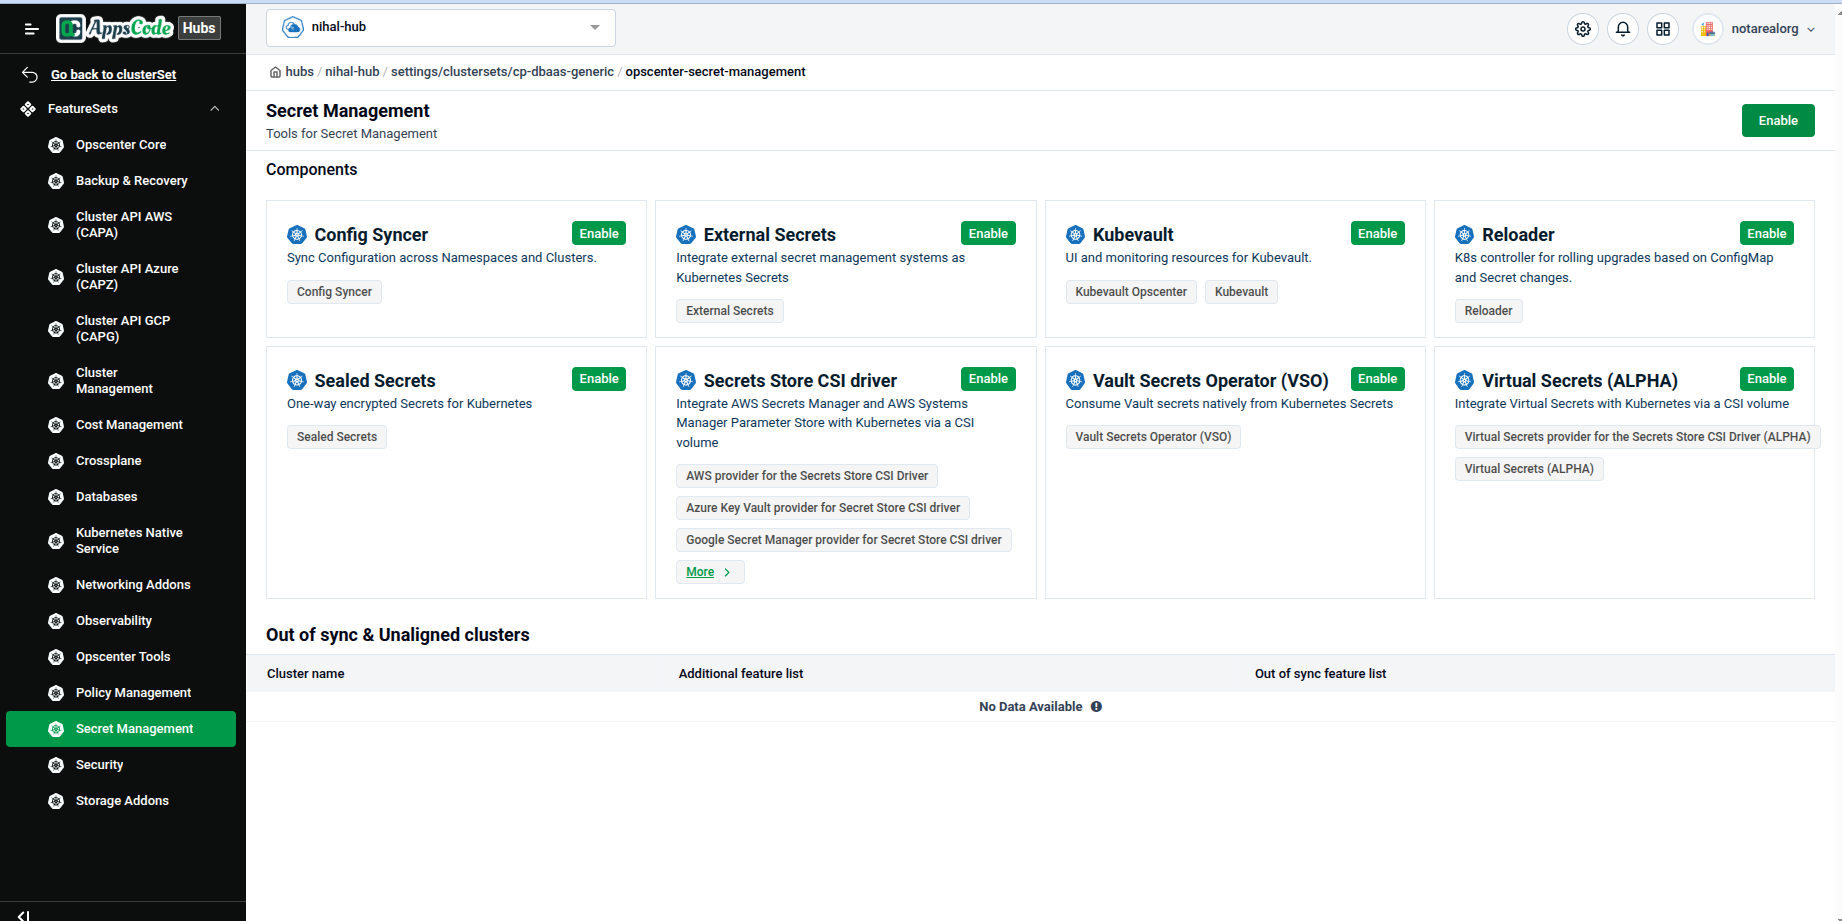Click the Vault Secrets Operator icon

coord(1075,380)
